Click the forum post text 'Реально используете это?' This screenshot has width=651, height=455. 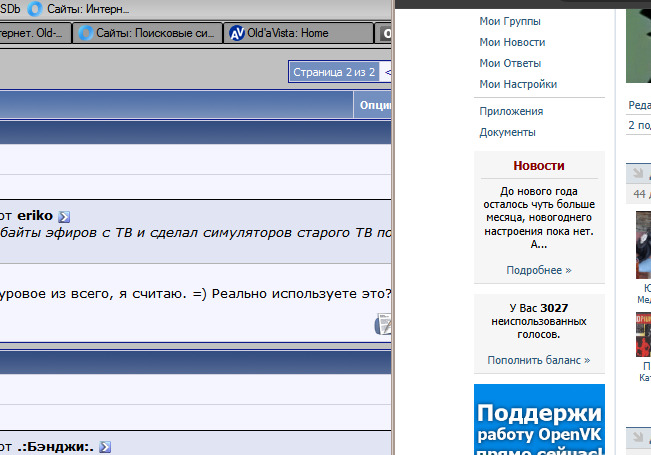(x=301, y=294)
